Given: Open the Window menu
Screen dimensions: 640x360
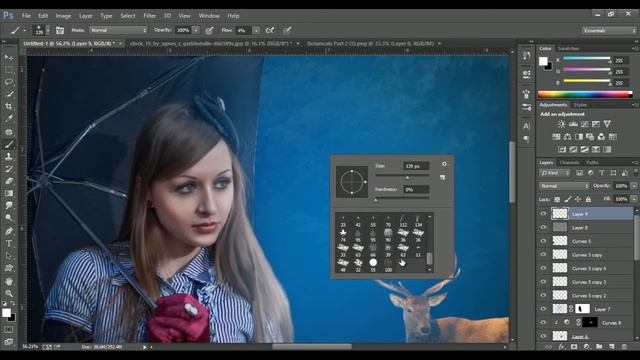Looking at the screenshot, I should [209, 16].
